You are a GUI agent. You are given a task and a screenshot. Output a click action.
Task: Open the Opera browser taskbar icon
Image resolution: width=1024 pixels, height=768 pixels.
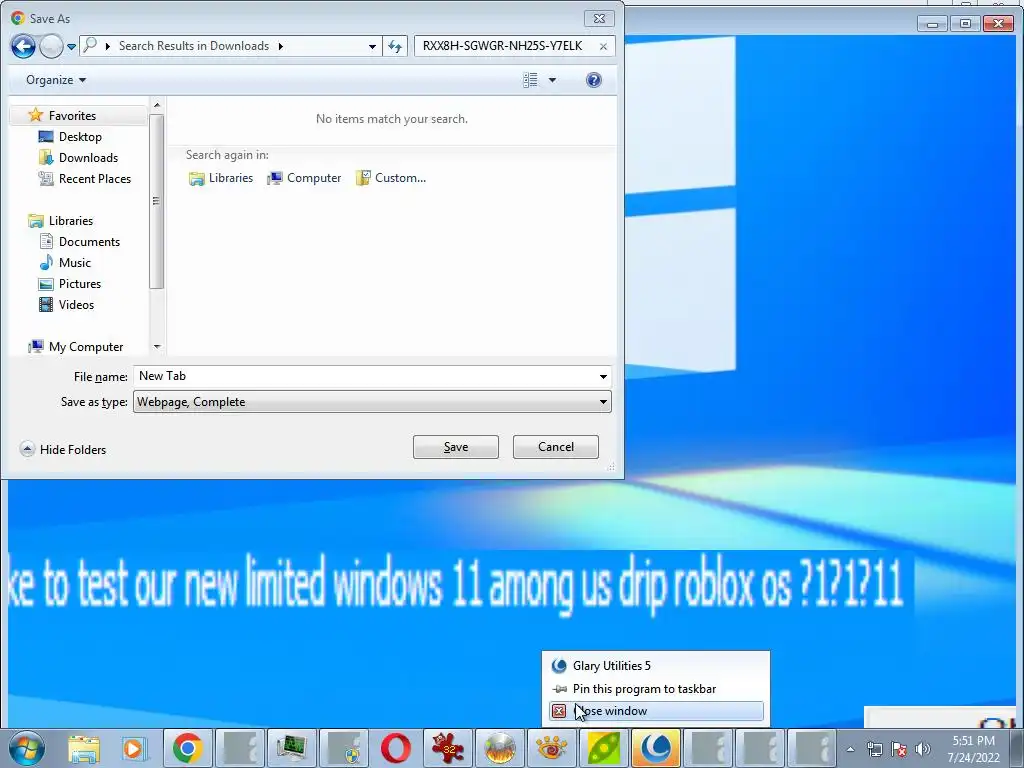pos(396,748)
